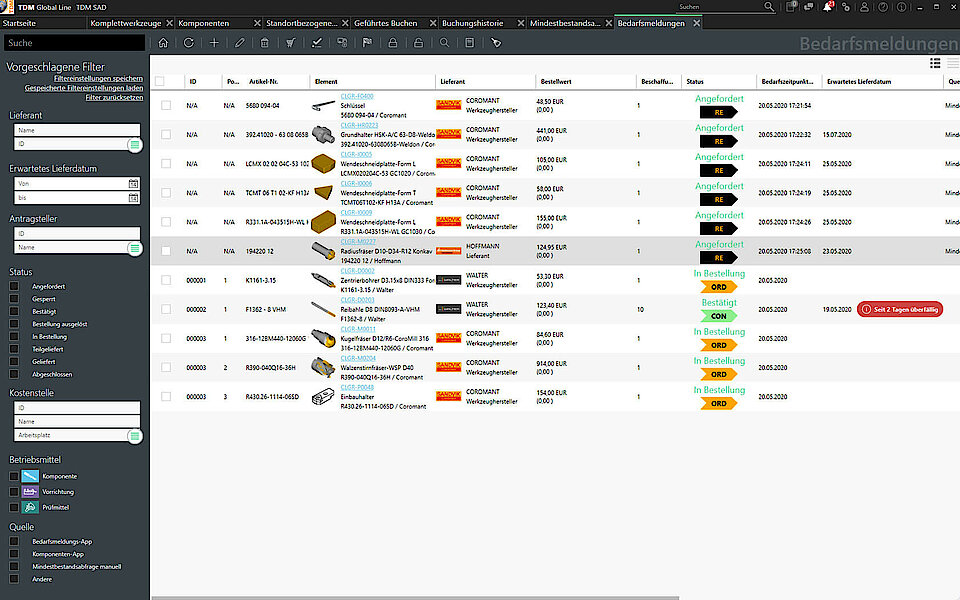The height and width of the screenshot is (600, 960).
Task: Check the Bestätigt status filter
Action: (x=14, y=311)
